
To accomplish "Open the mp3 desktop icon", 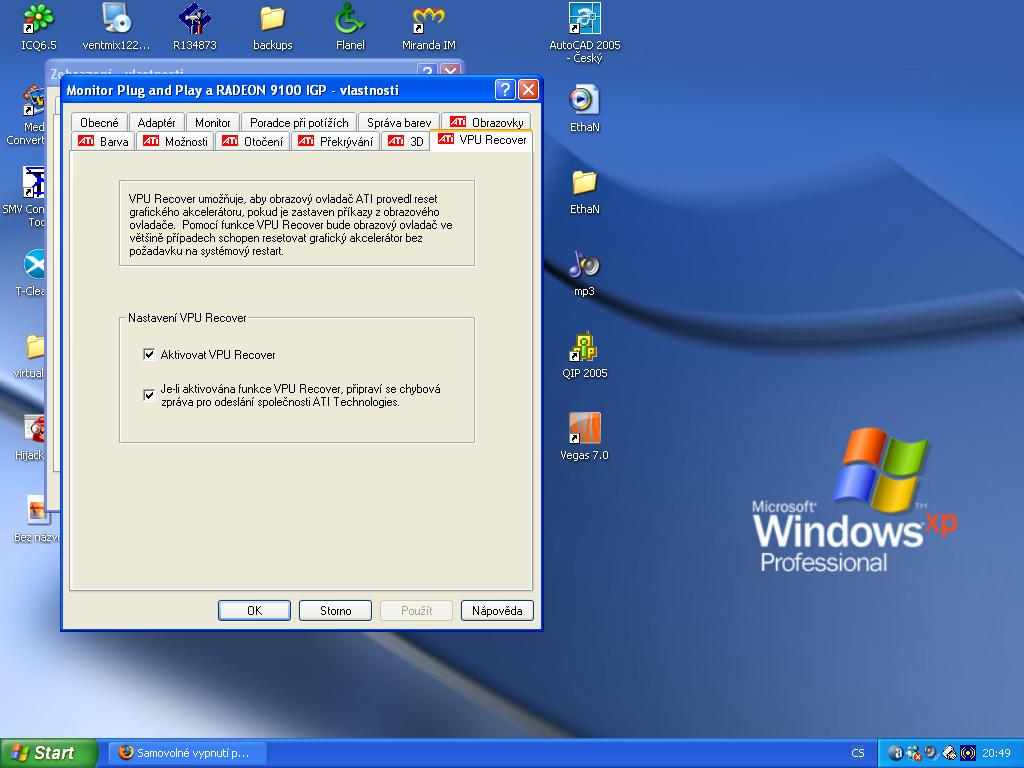I will [584, 272].
